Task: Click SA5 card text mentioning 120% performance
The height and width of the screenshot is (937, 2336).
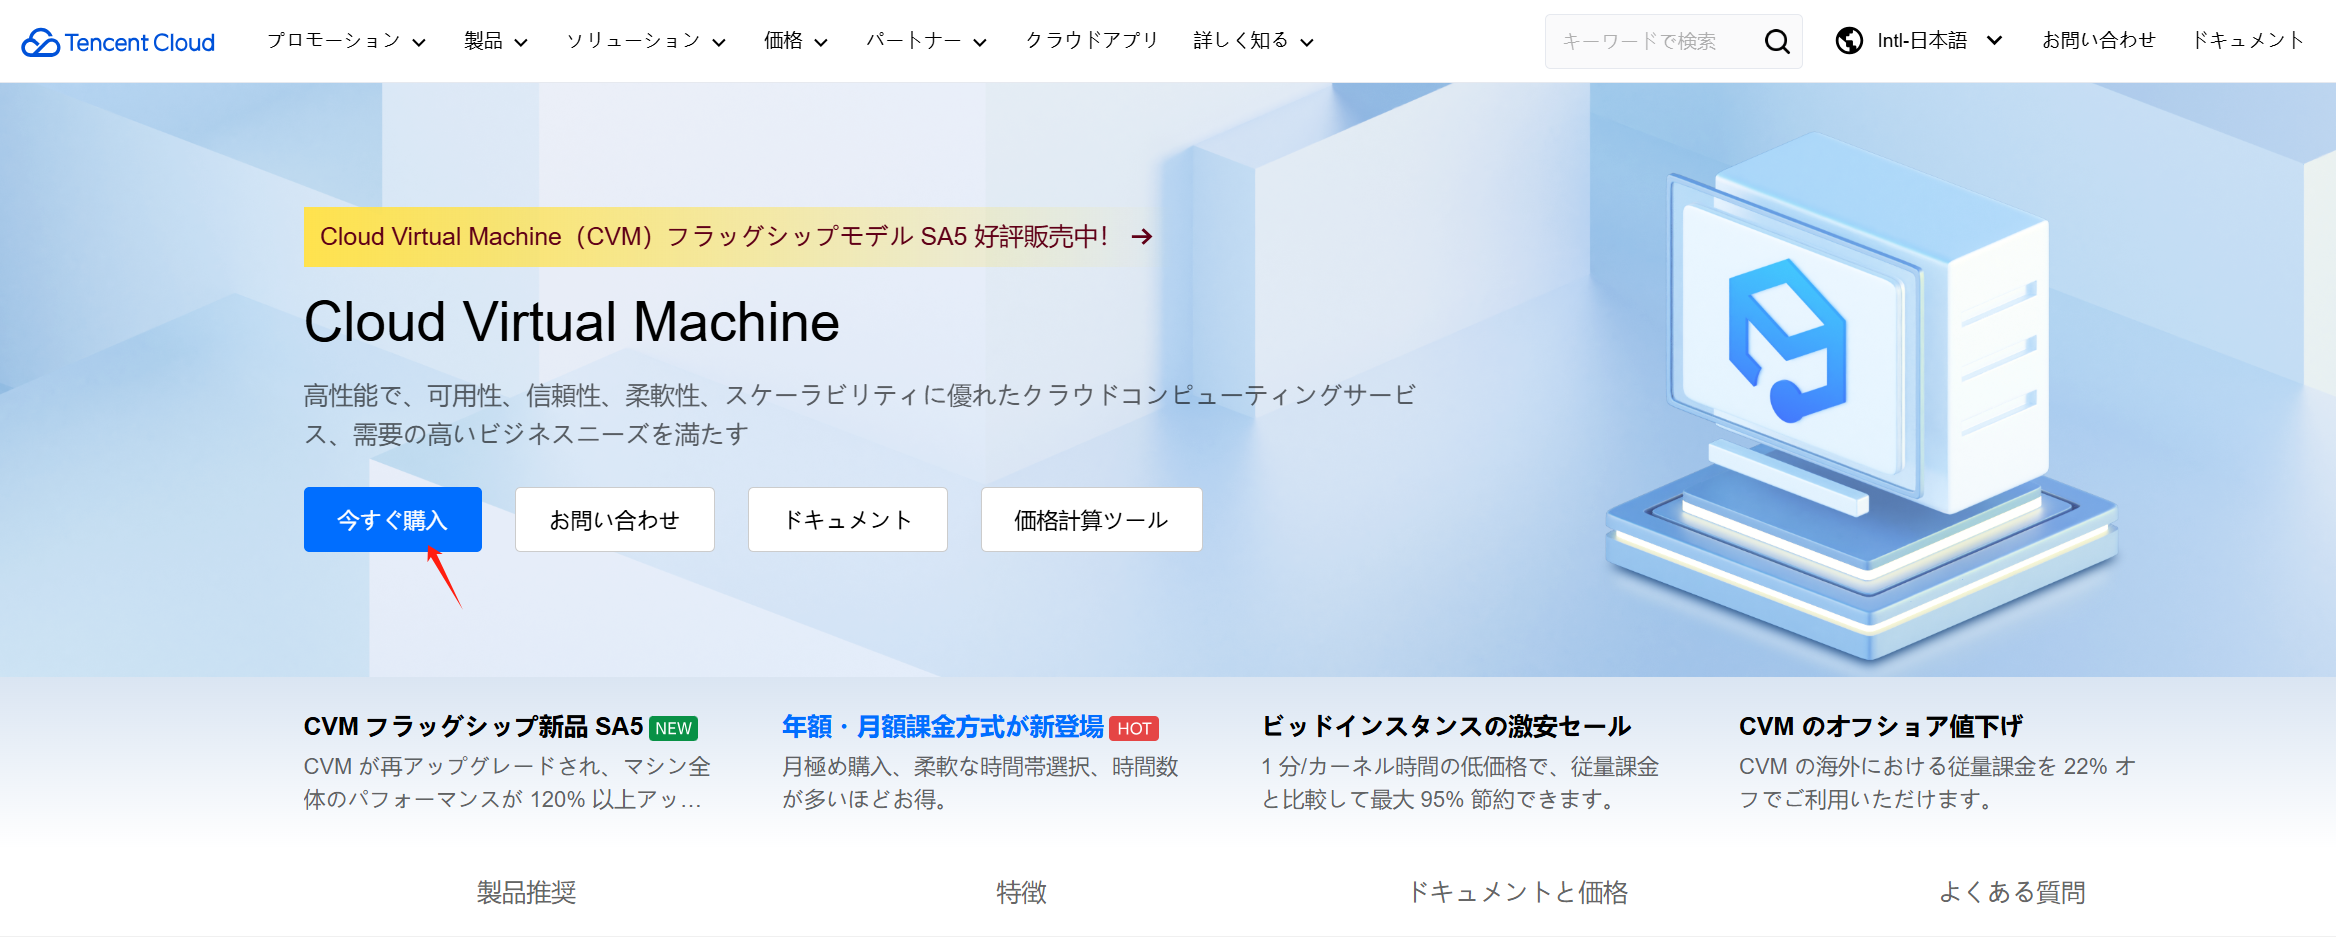Action: 507,783
